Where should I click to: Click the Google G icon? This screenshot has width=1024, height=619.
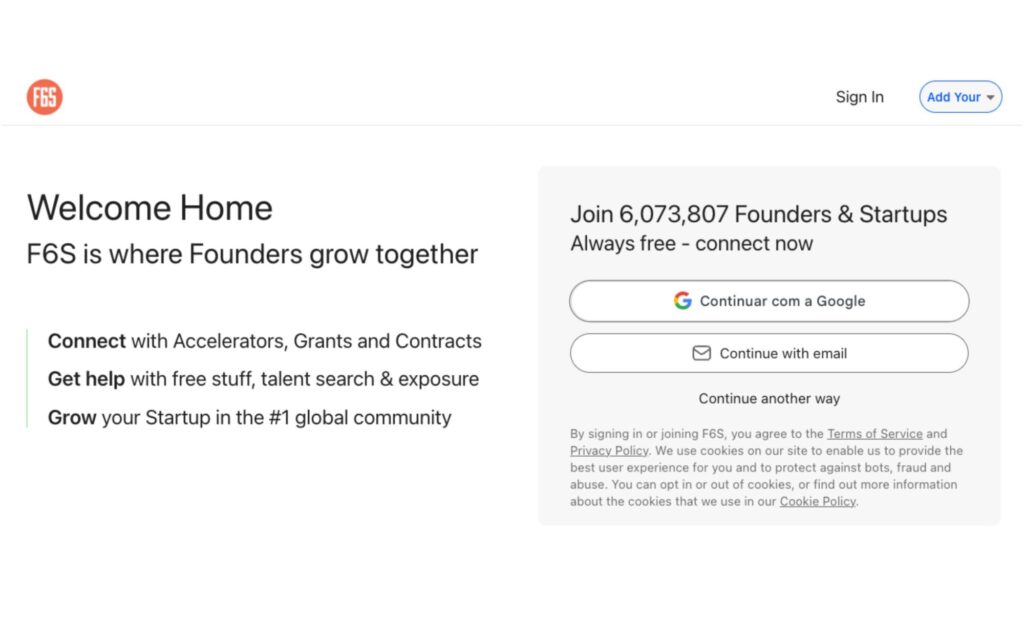coord(683,301)
